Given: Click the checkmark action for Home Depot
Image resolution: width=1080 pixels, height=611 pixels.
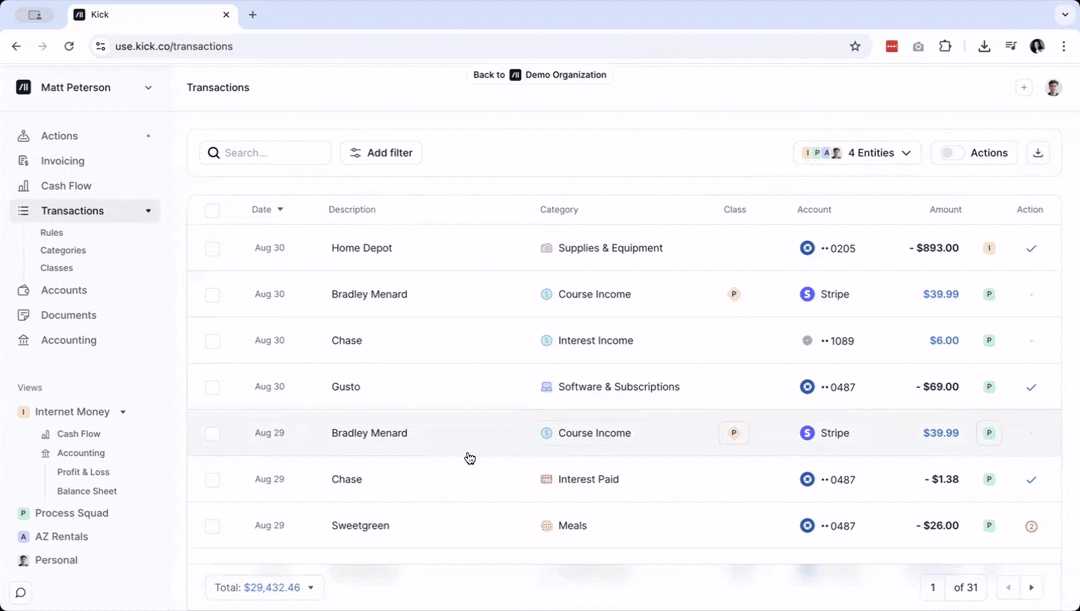Looking at the screenshot, I should pos(1031,248).
